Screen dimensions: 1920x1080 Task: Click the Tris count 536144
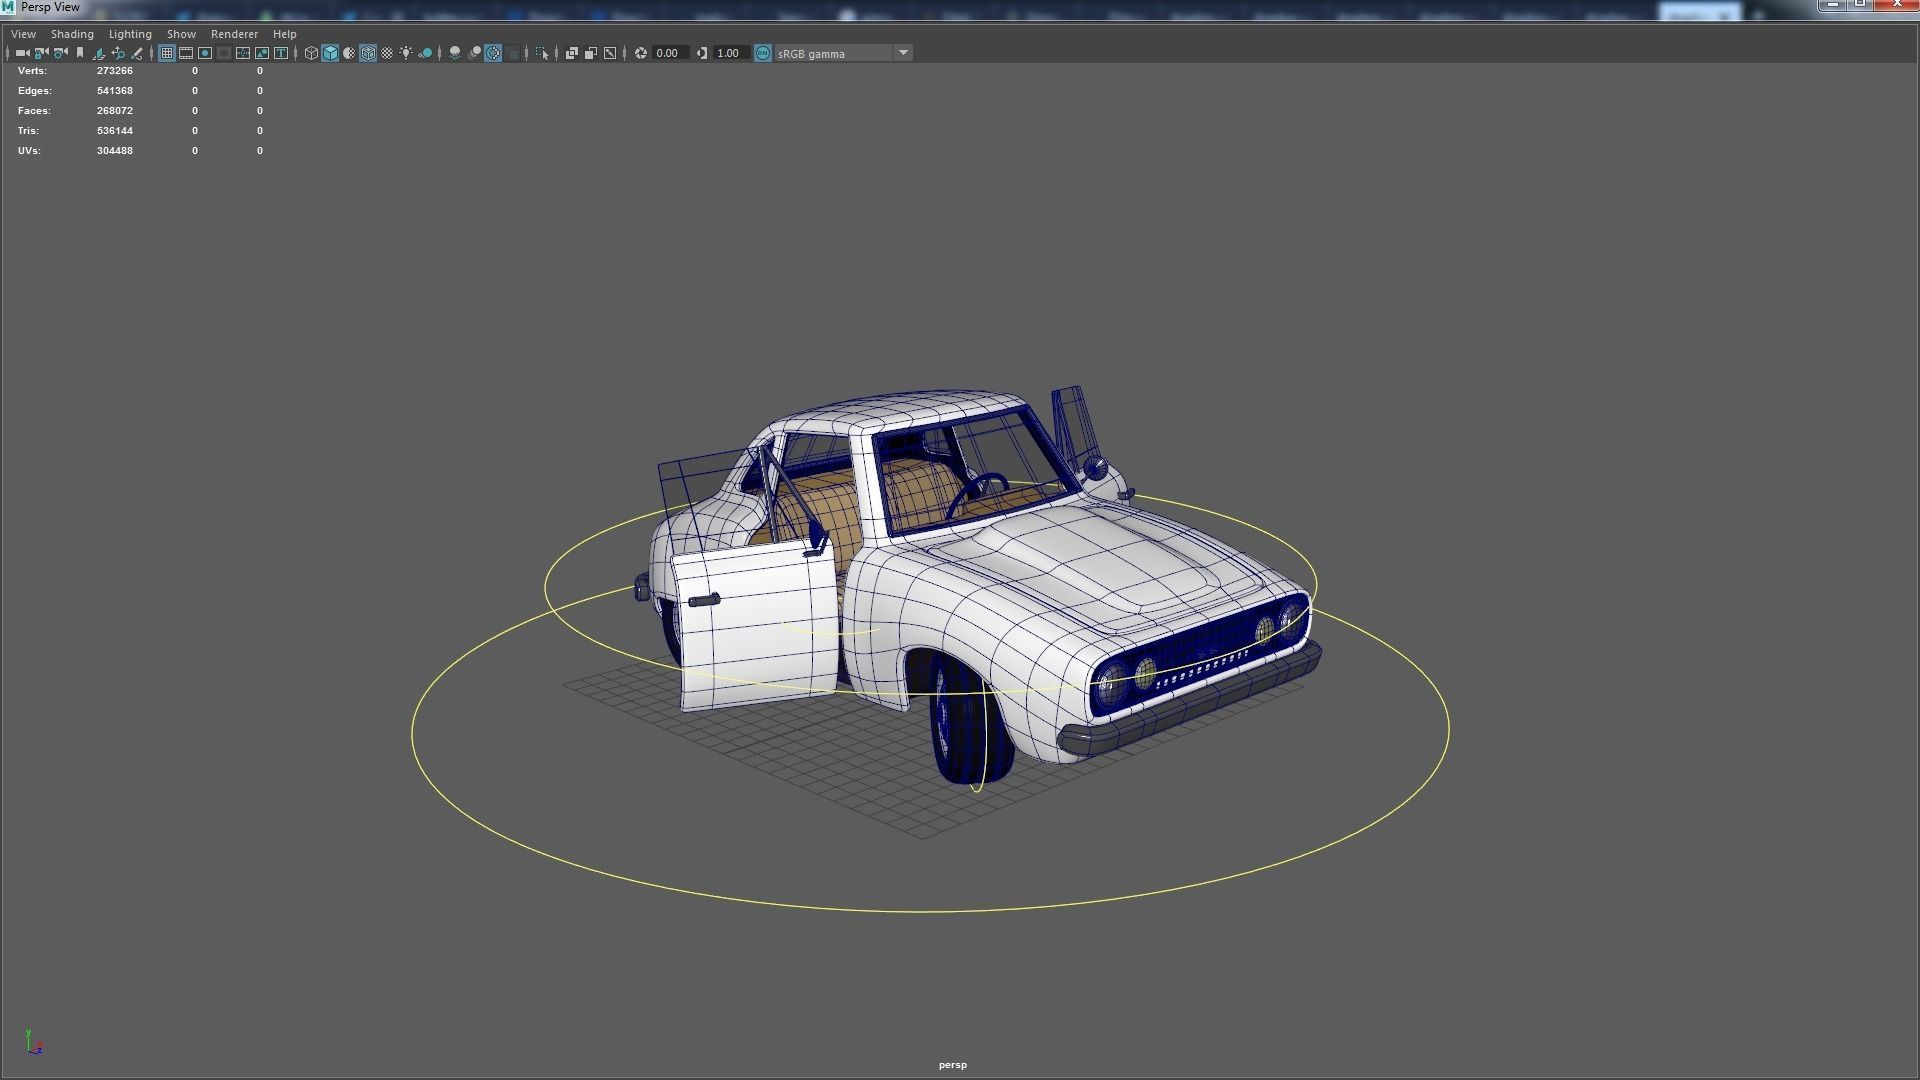coord(115,131)
